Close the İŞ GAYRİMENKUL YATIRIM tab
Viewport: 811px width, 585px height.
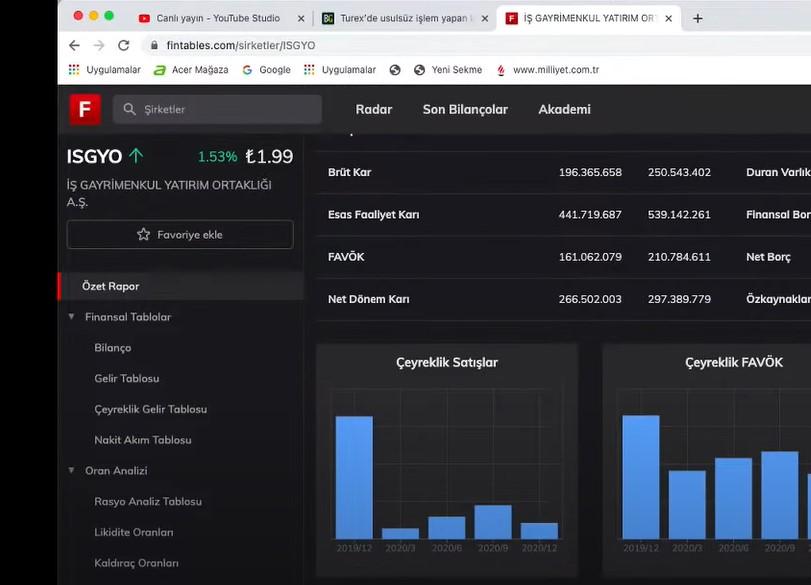click(668, 19)
